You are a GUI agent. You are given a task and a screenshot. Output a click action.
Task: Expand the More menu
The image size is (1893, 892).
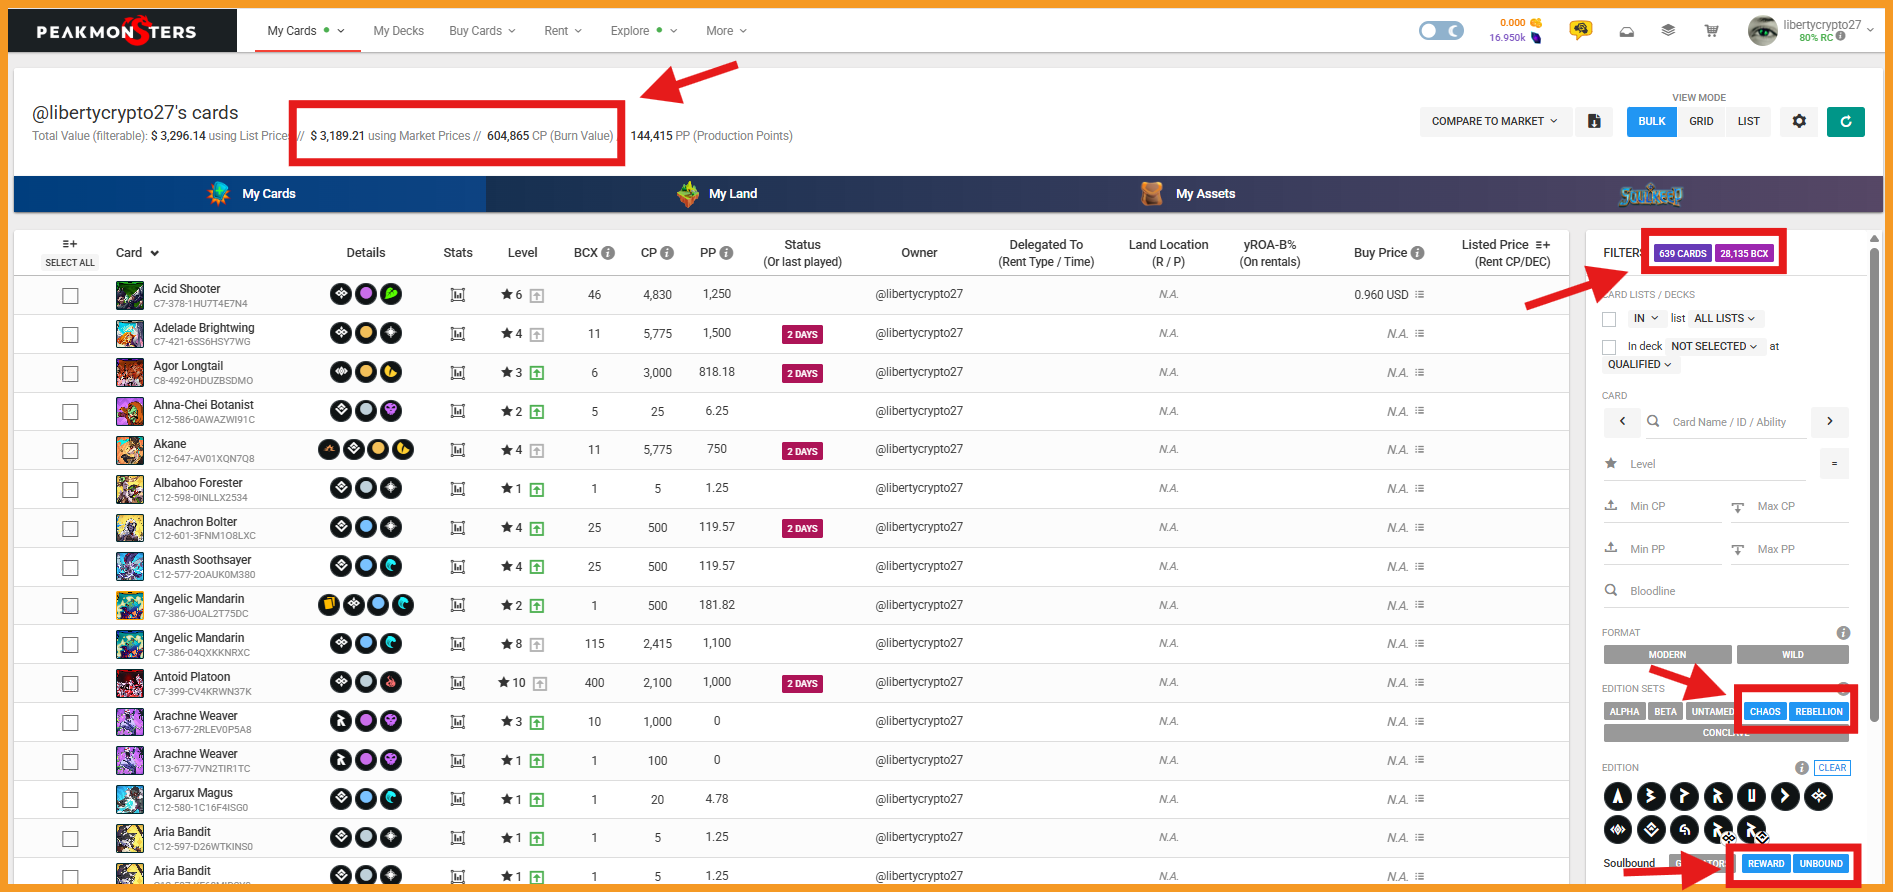point(726,31)
